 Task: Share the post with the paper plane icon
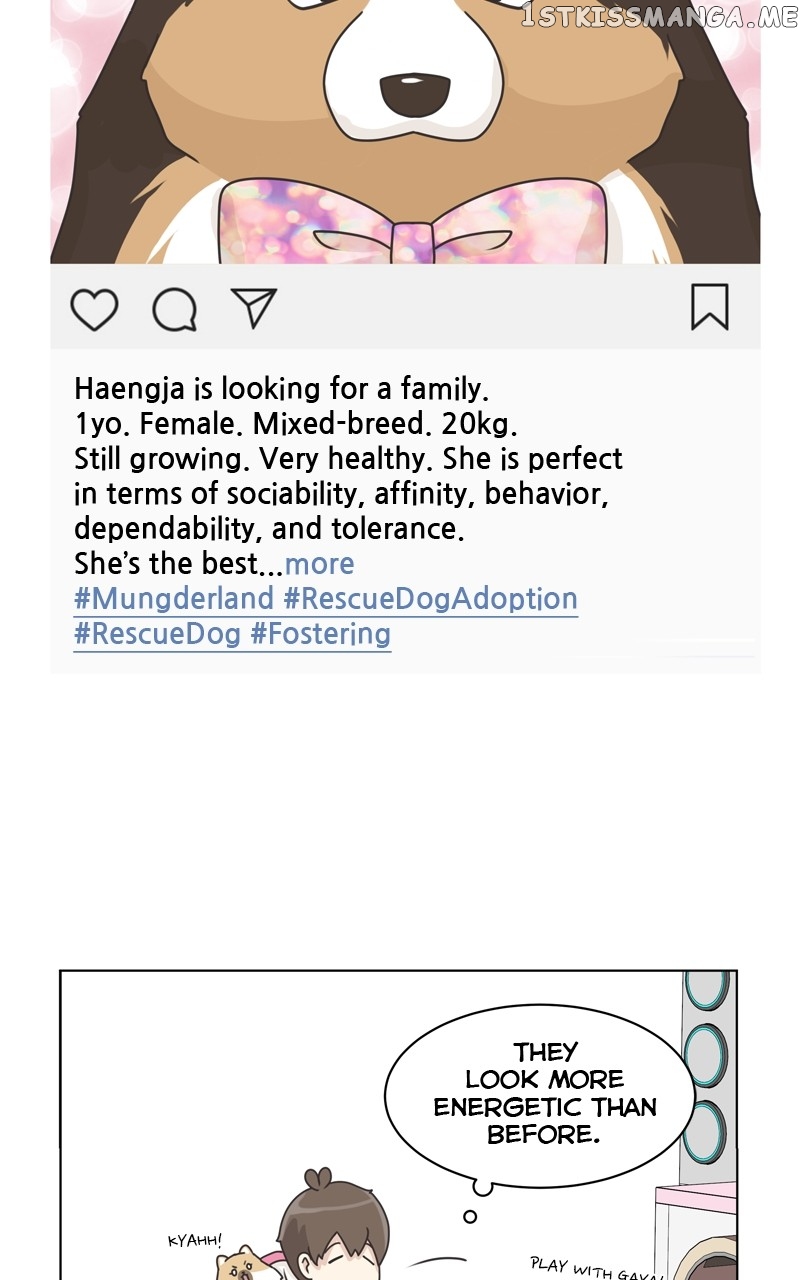(253, 308)
